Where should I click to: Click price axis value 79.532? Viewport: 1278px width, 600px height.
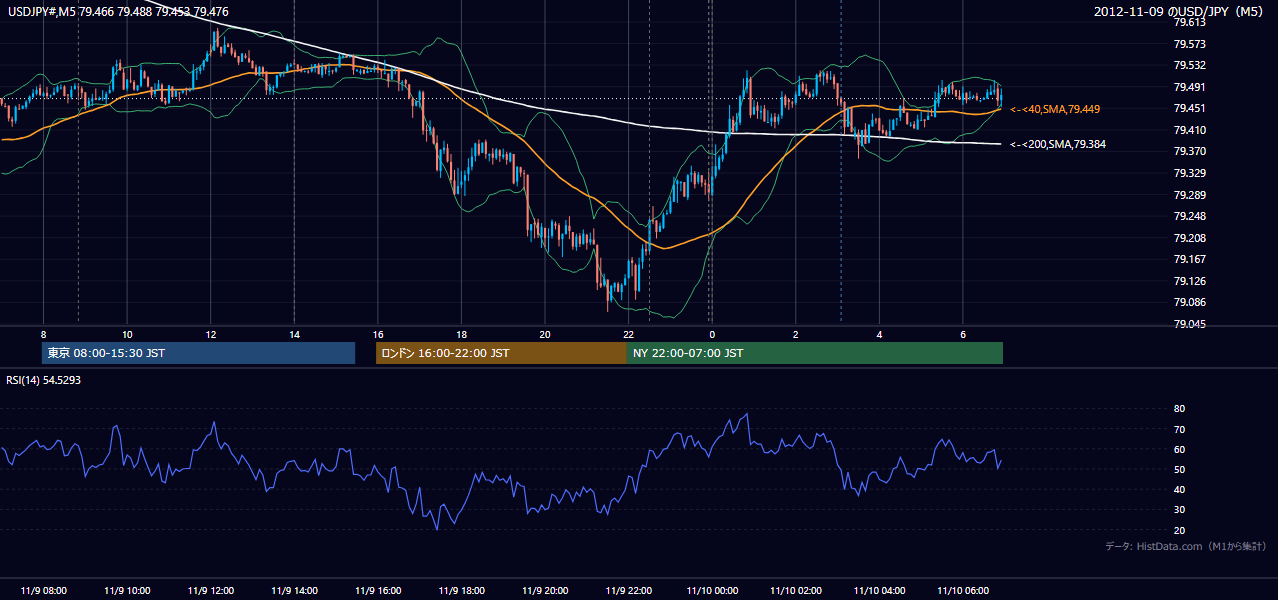[1189, 65]
